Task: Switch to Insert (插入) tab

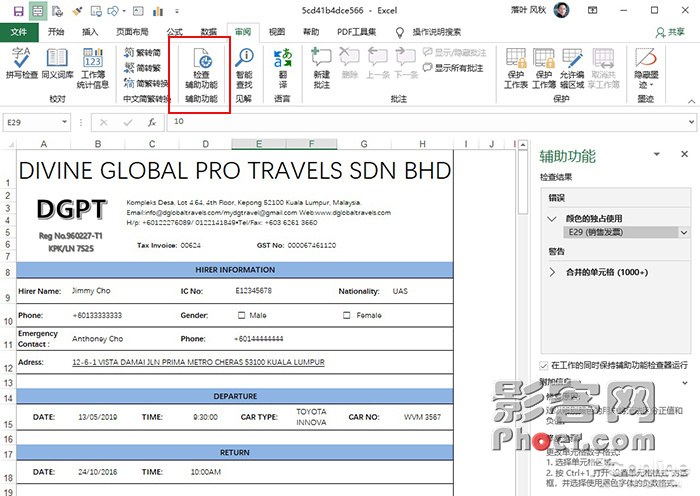Action: pyautogui.click(x=90, y=32)
